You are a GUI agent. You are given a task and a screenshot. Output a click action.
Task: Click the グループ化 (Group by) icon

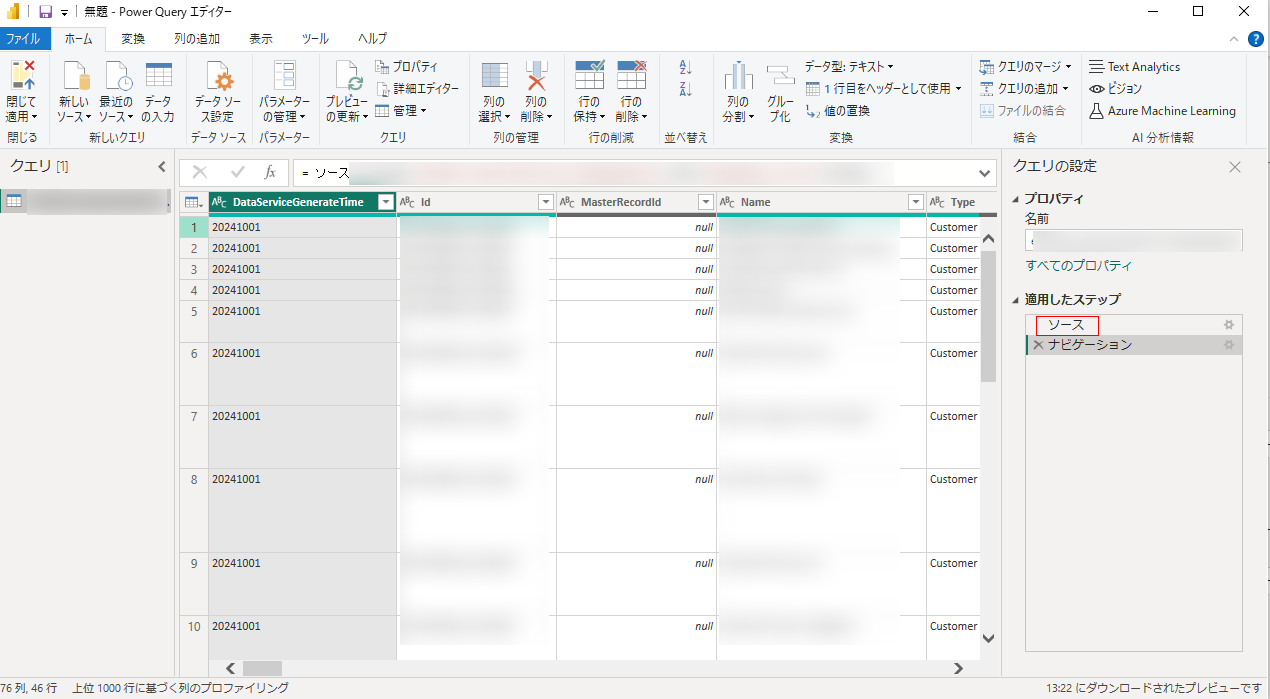tap(779, 78)
